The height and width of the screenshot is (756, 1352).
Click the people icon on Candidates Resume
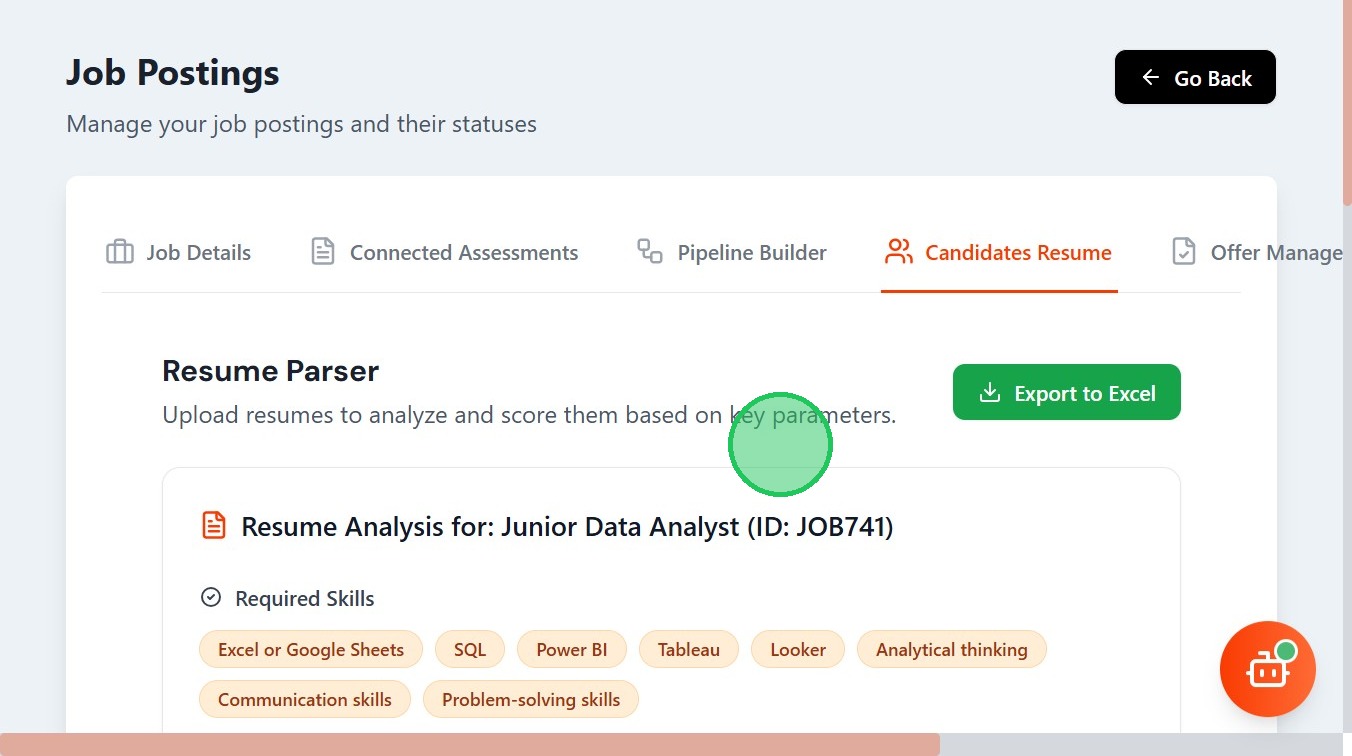(x=899, y=252)
